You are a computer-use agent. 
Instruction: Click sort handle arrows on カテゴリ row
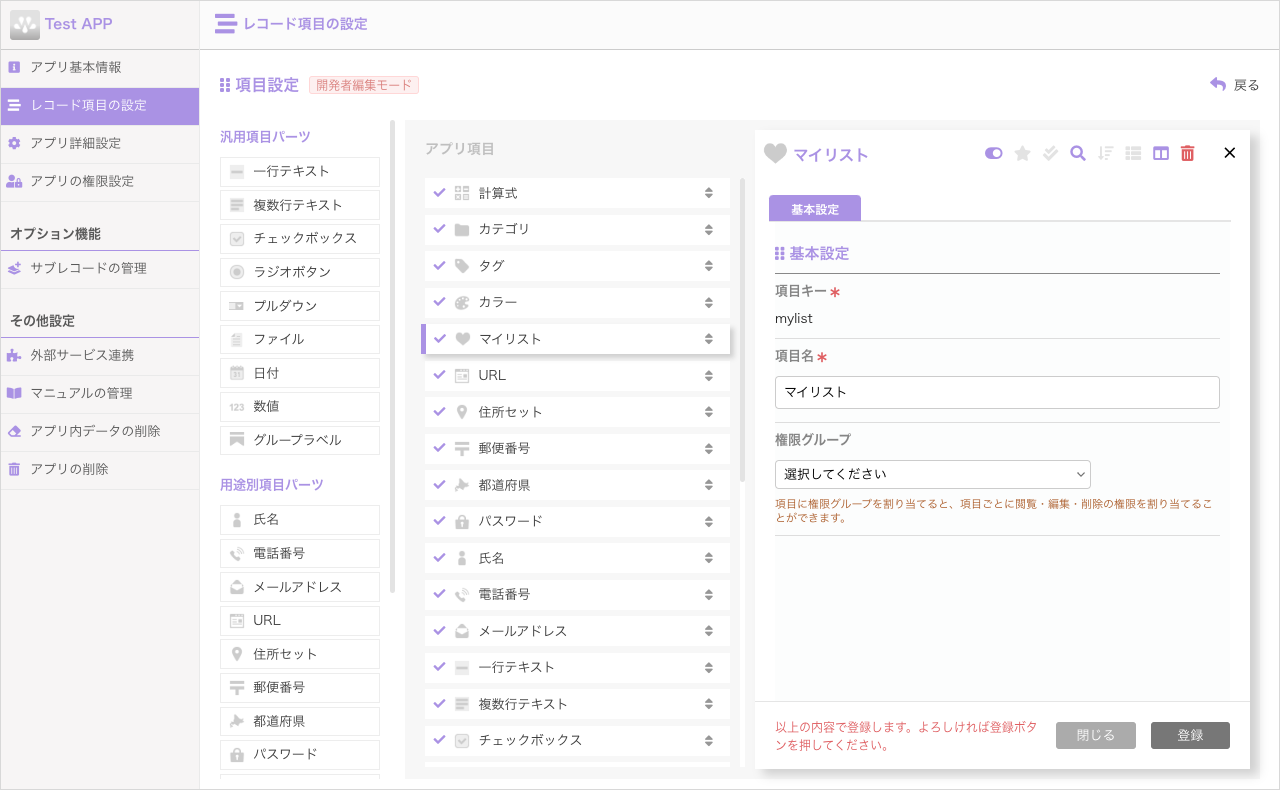[x=709, y=229]
